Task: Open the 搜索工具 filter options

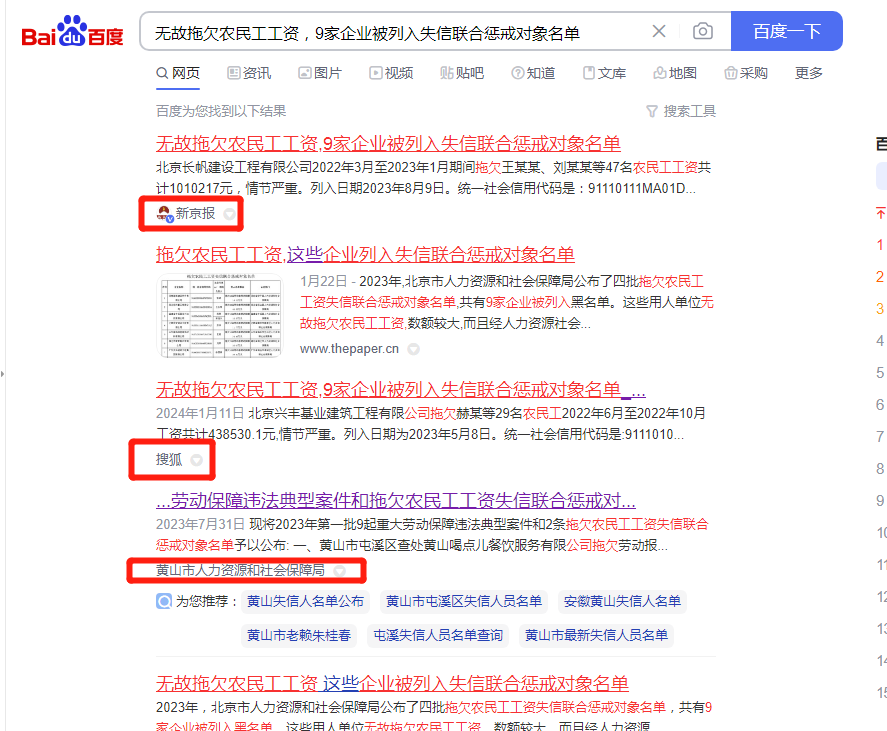Action: tap(681, 111)
